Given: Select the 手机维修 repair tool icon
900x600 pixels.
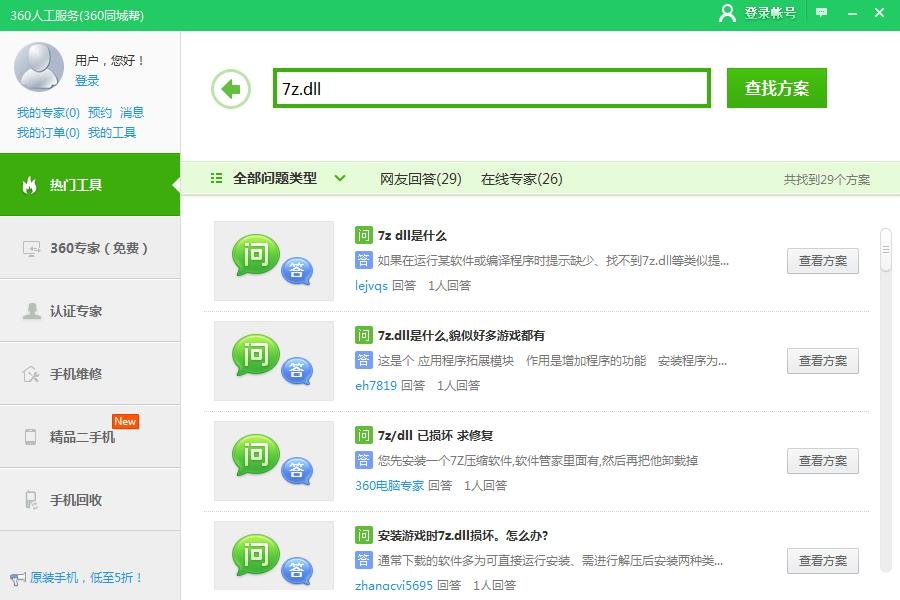Looking at the screenshot, I should tap(29, 373).
